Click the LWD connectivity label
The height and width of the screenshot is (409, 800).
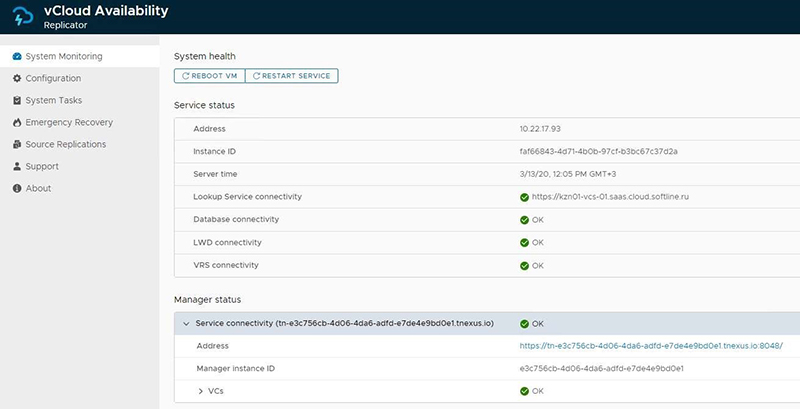tap(227, 242)
